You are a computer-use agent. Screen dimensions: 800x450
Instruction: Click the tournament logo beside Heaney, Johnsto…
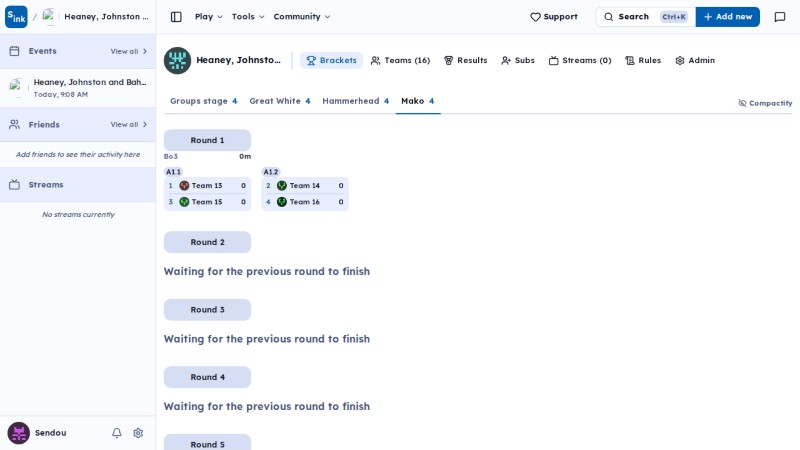(177, 60)
